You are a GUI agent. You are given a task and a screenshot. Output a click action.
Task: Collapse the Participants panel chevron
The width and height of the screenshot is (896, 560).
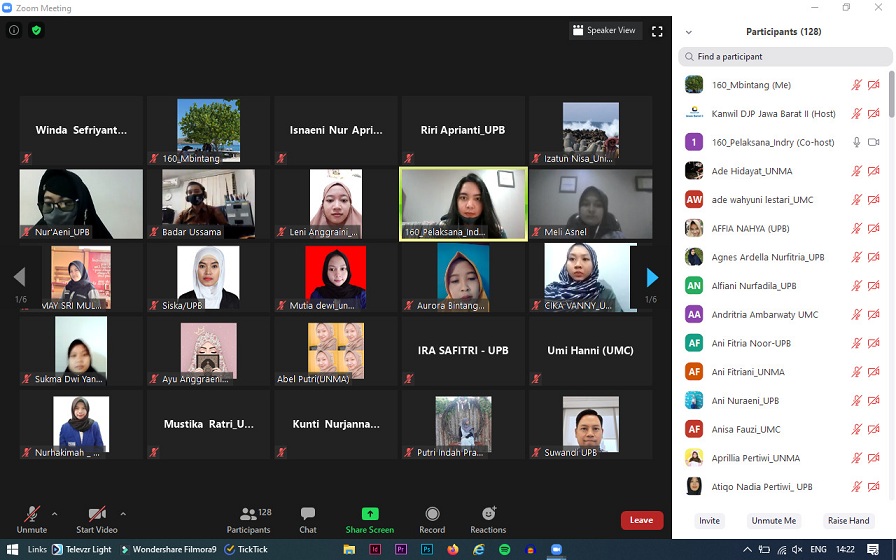click(x=688, y=32)
